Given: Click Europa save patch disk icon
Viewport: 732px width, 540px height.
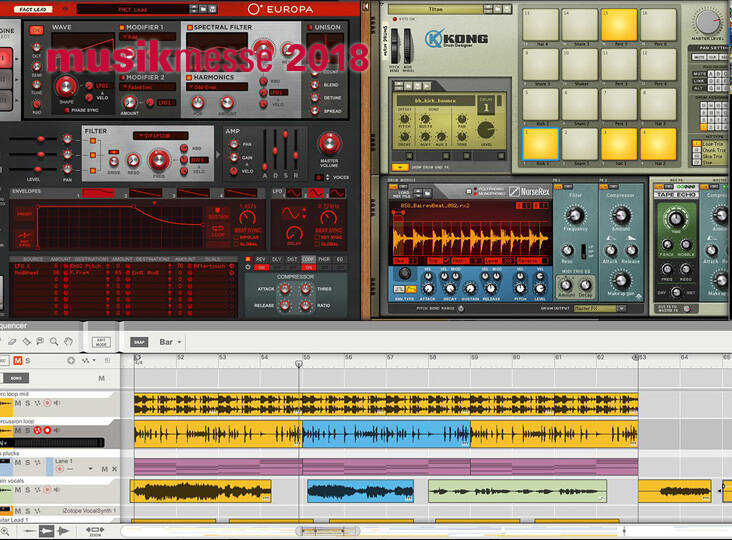Looking at the screenshot, I should [213, 9].
